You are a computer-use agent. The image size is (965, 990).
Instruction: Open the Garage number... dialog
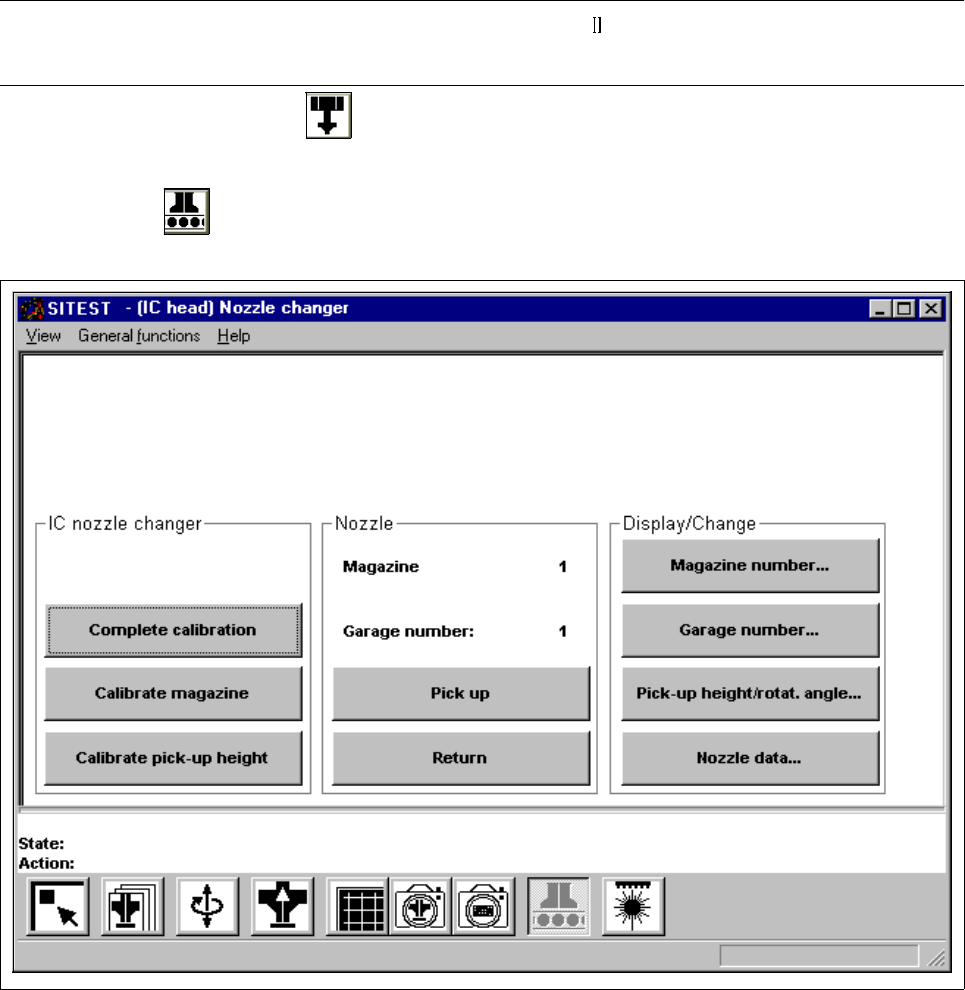point(750,630)
